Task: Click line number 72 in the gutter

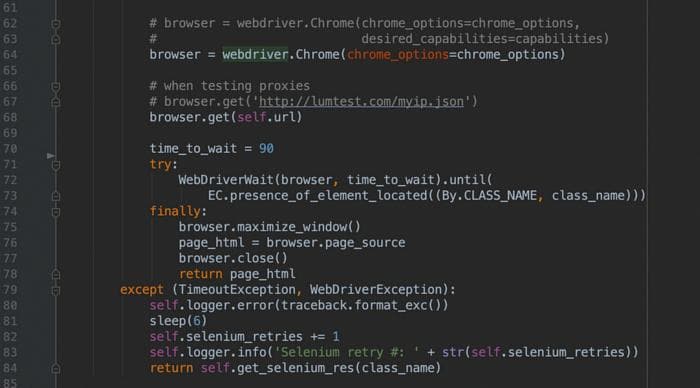Action: [10, 180]
